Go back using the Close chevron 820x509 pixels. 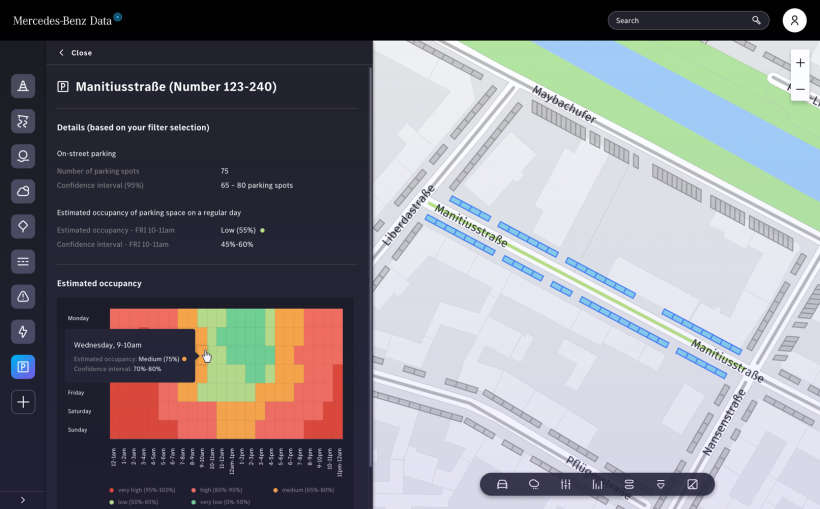coord(61,53)
